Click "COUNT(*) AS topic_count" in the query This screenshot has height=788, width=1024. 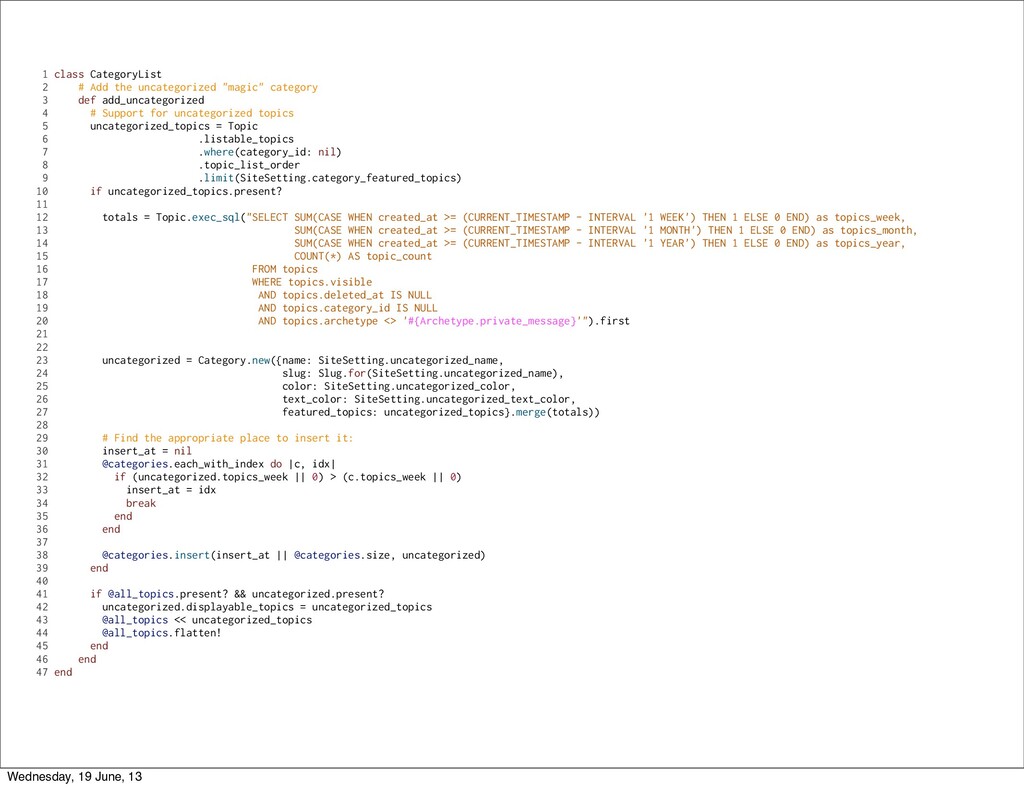coord(363,256)
